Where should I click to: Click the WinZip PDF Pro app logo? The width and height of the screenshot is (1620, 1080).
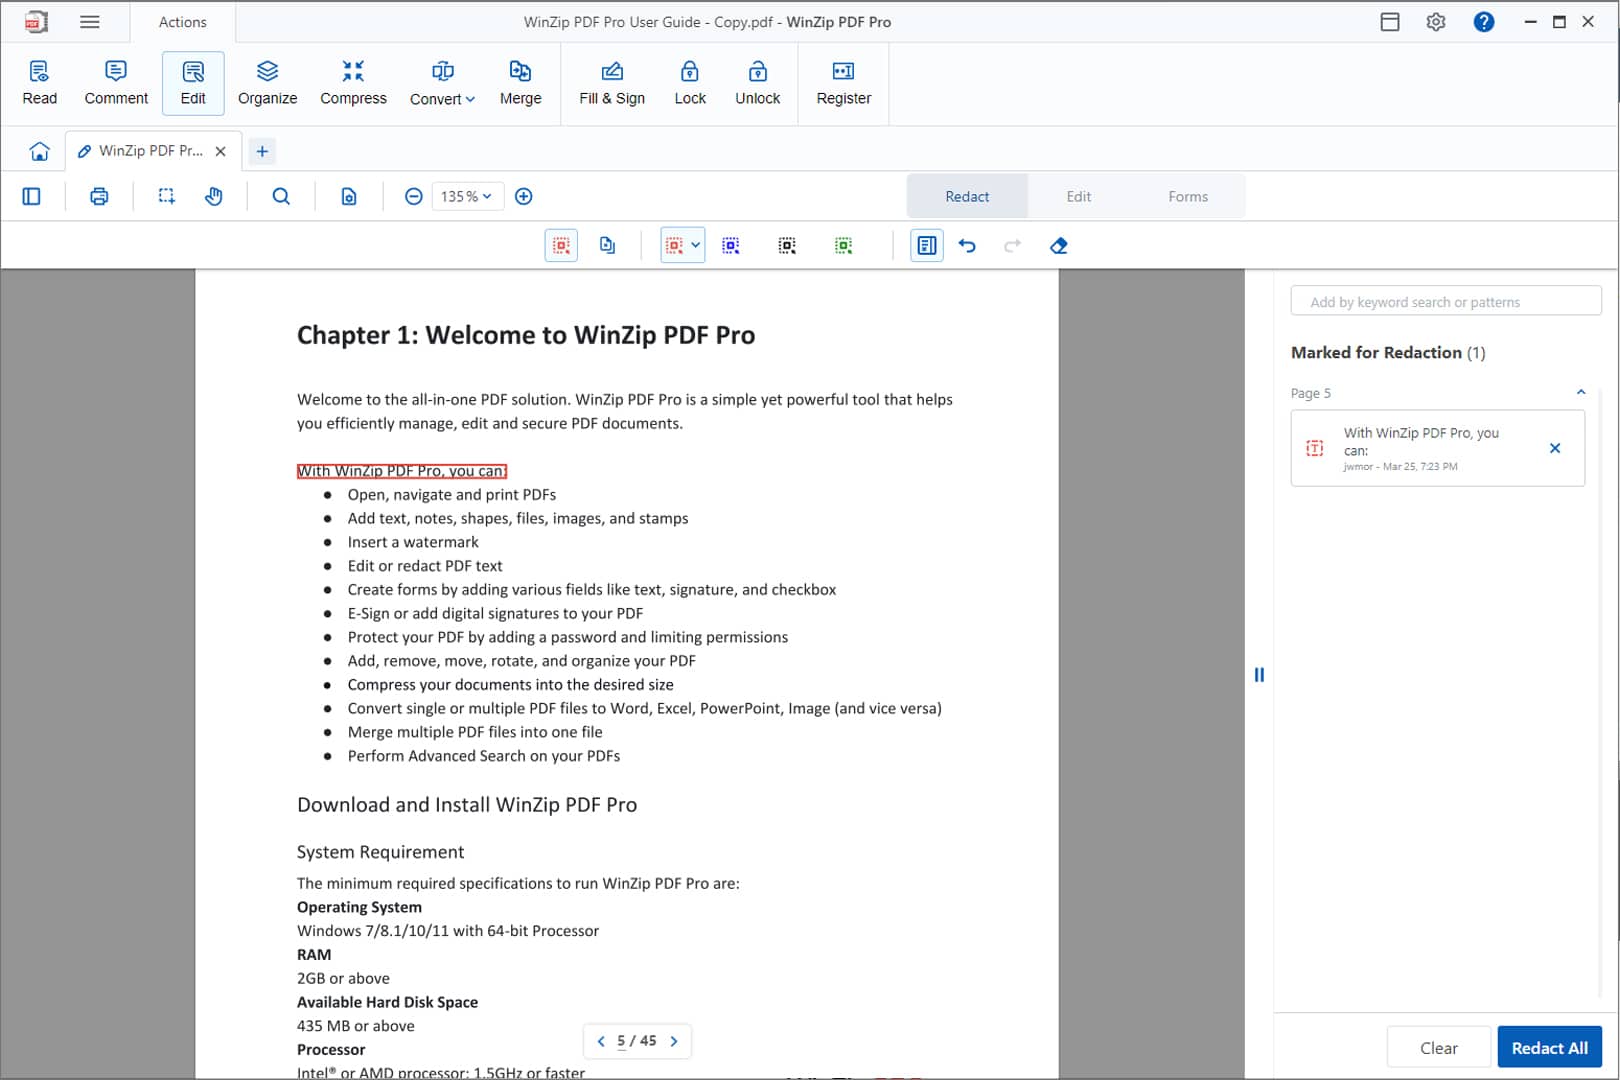click(x=36, y=22)
